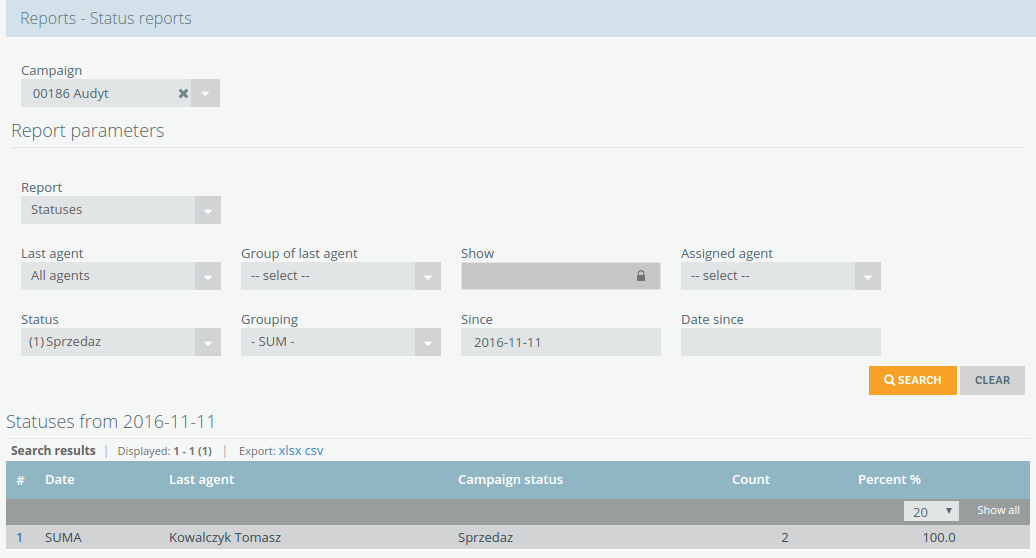Expand the Campaign dropdown arrow

coord(205,94)
